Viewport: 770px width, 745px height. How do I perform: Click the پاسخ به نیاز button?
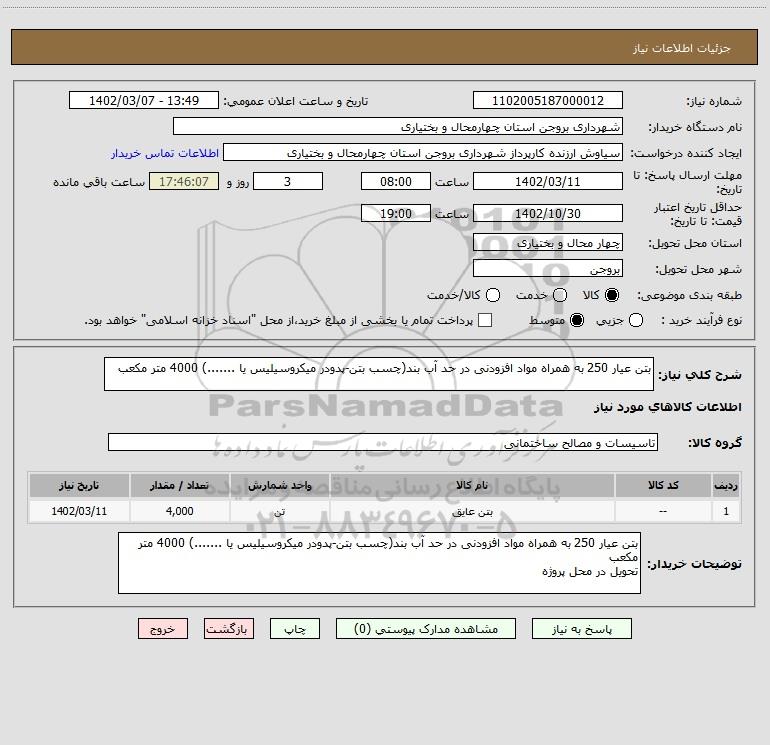[581, 629]
